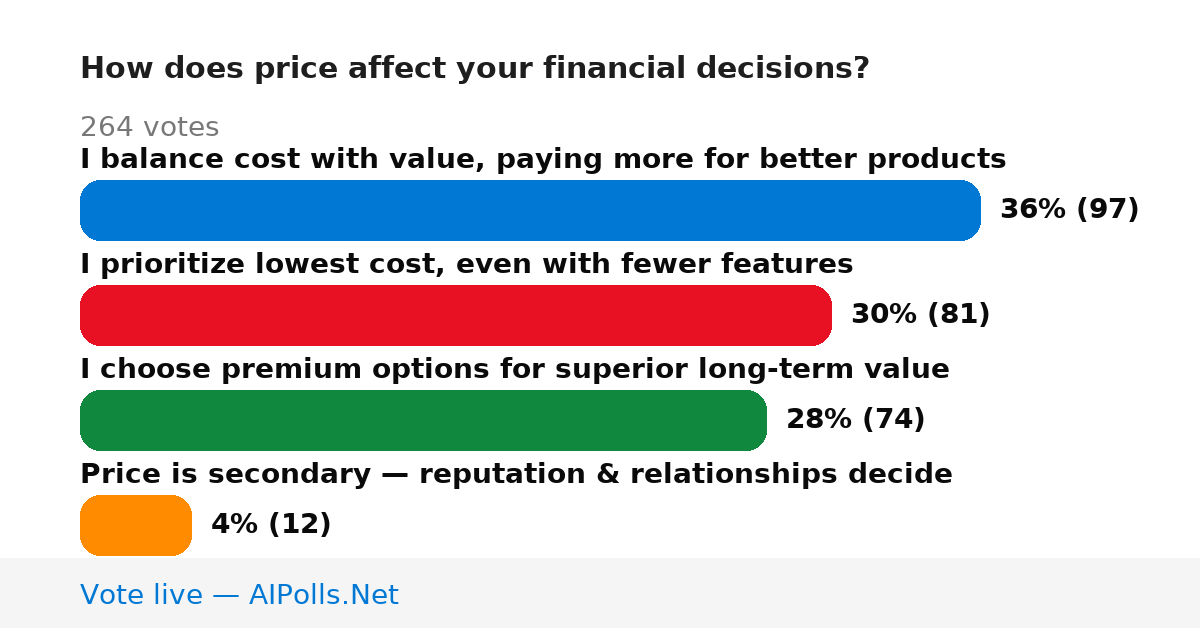This screenshot has width=1200, height=628.
Task: Click the 30% (81) result label
Action: [921, 314]
